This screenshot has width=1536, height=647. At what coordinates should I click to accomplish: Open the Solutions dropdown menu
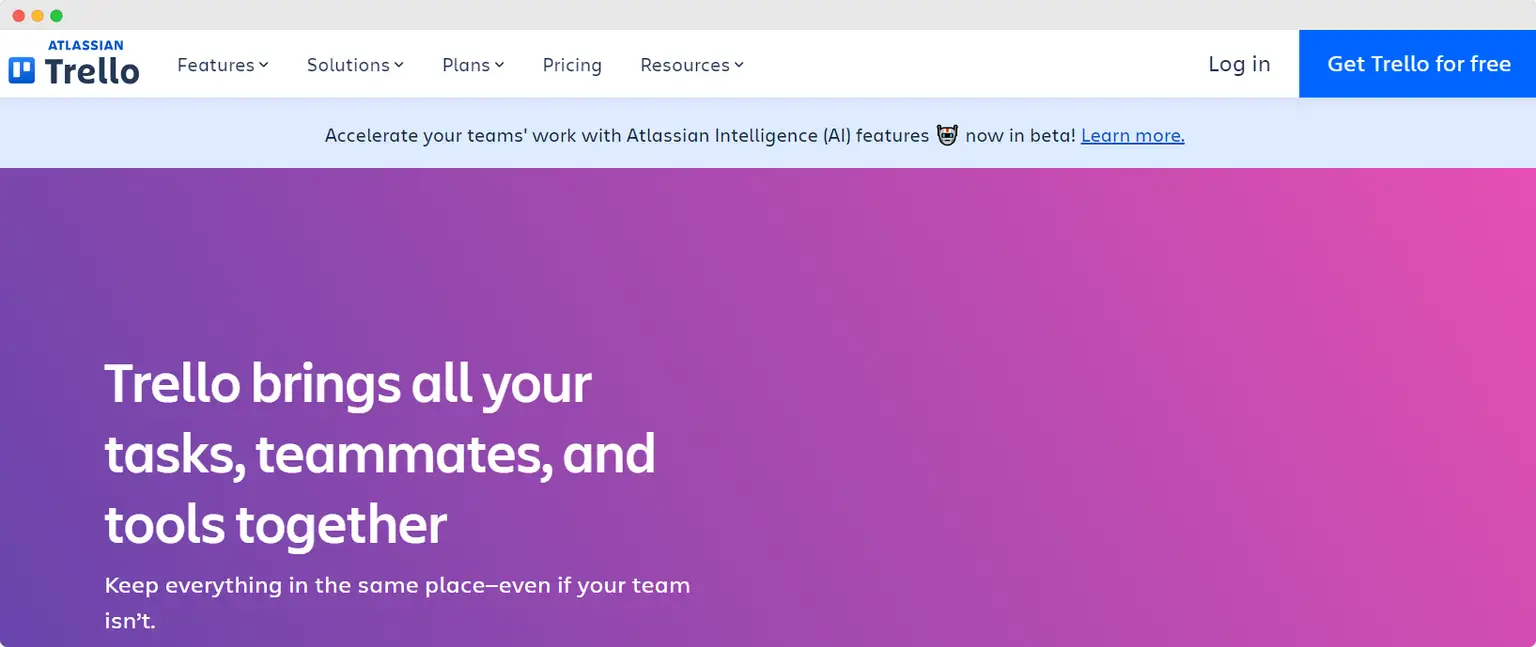click(355, 65)
